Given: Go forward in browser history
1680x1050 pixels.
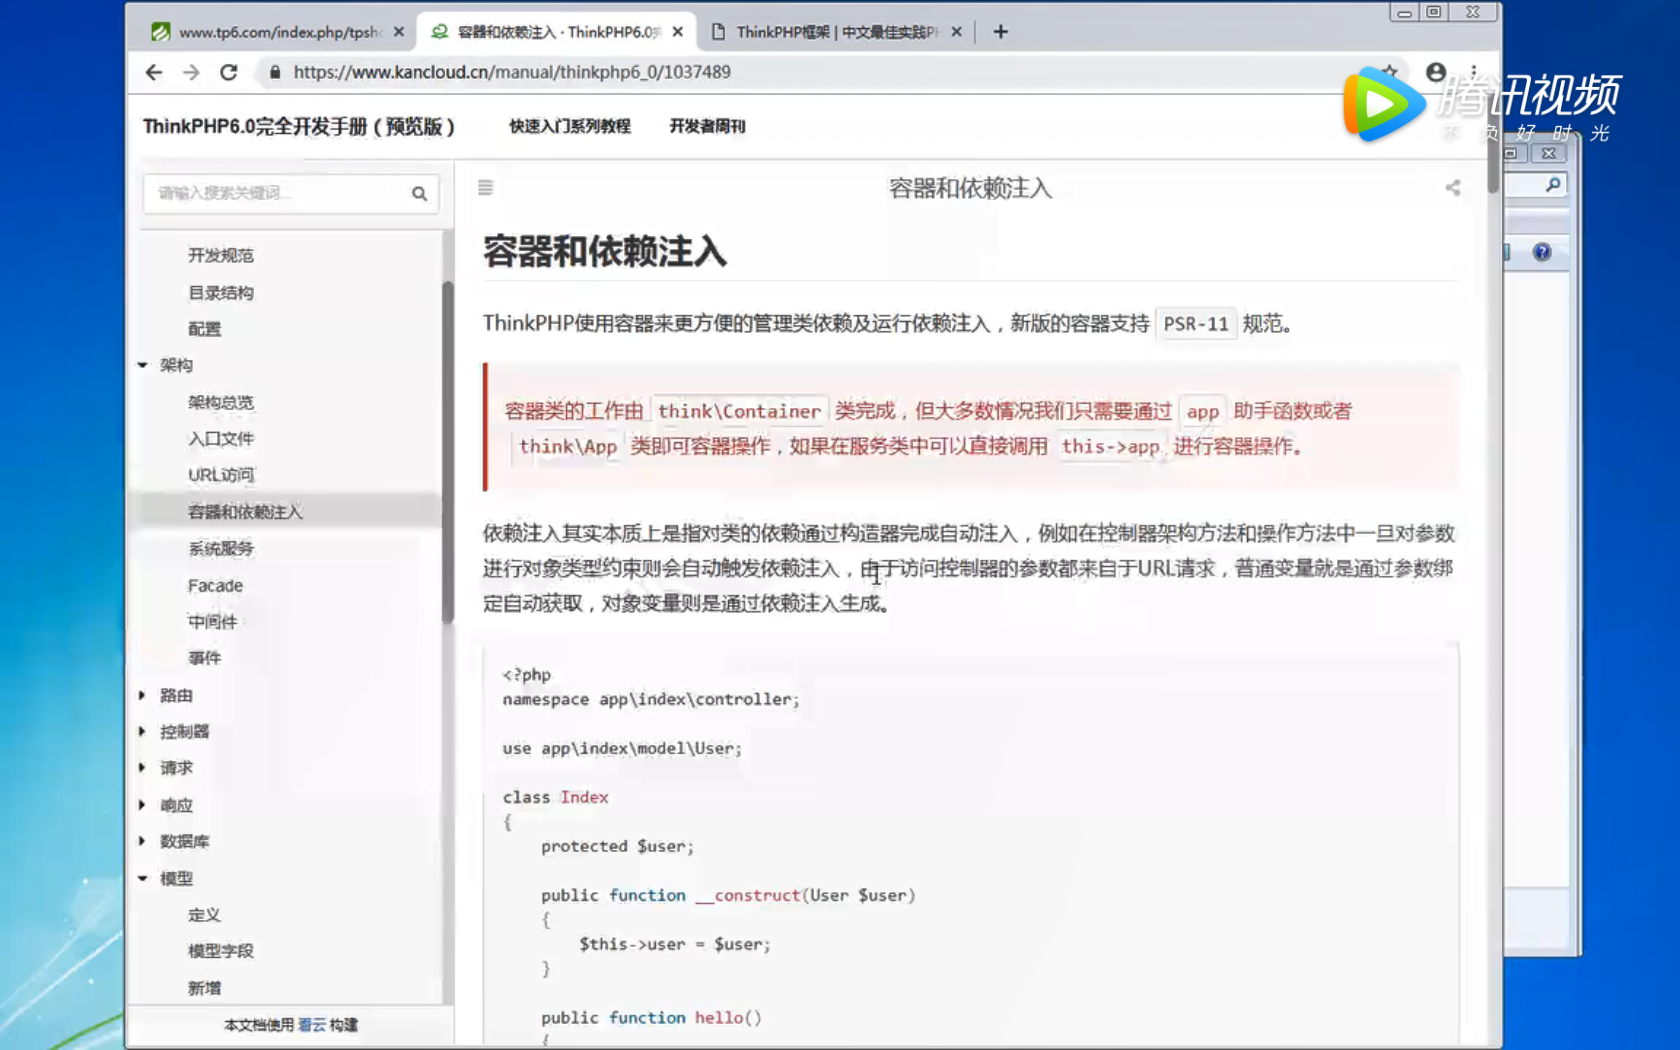Looking at the screenshot, I should point(191,72).
